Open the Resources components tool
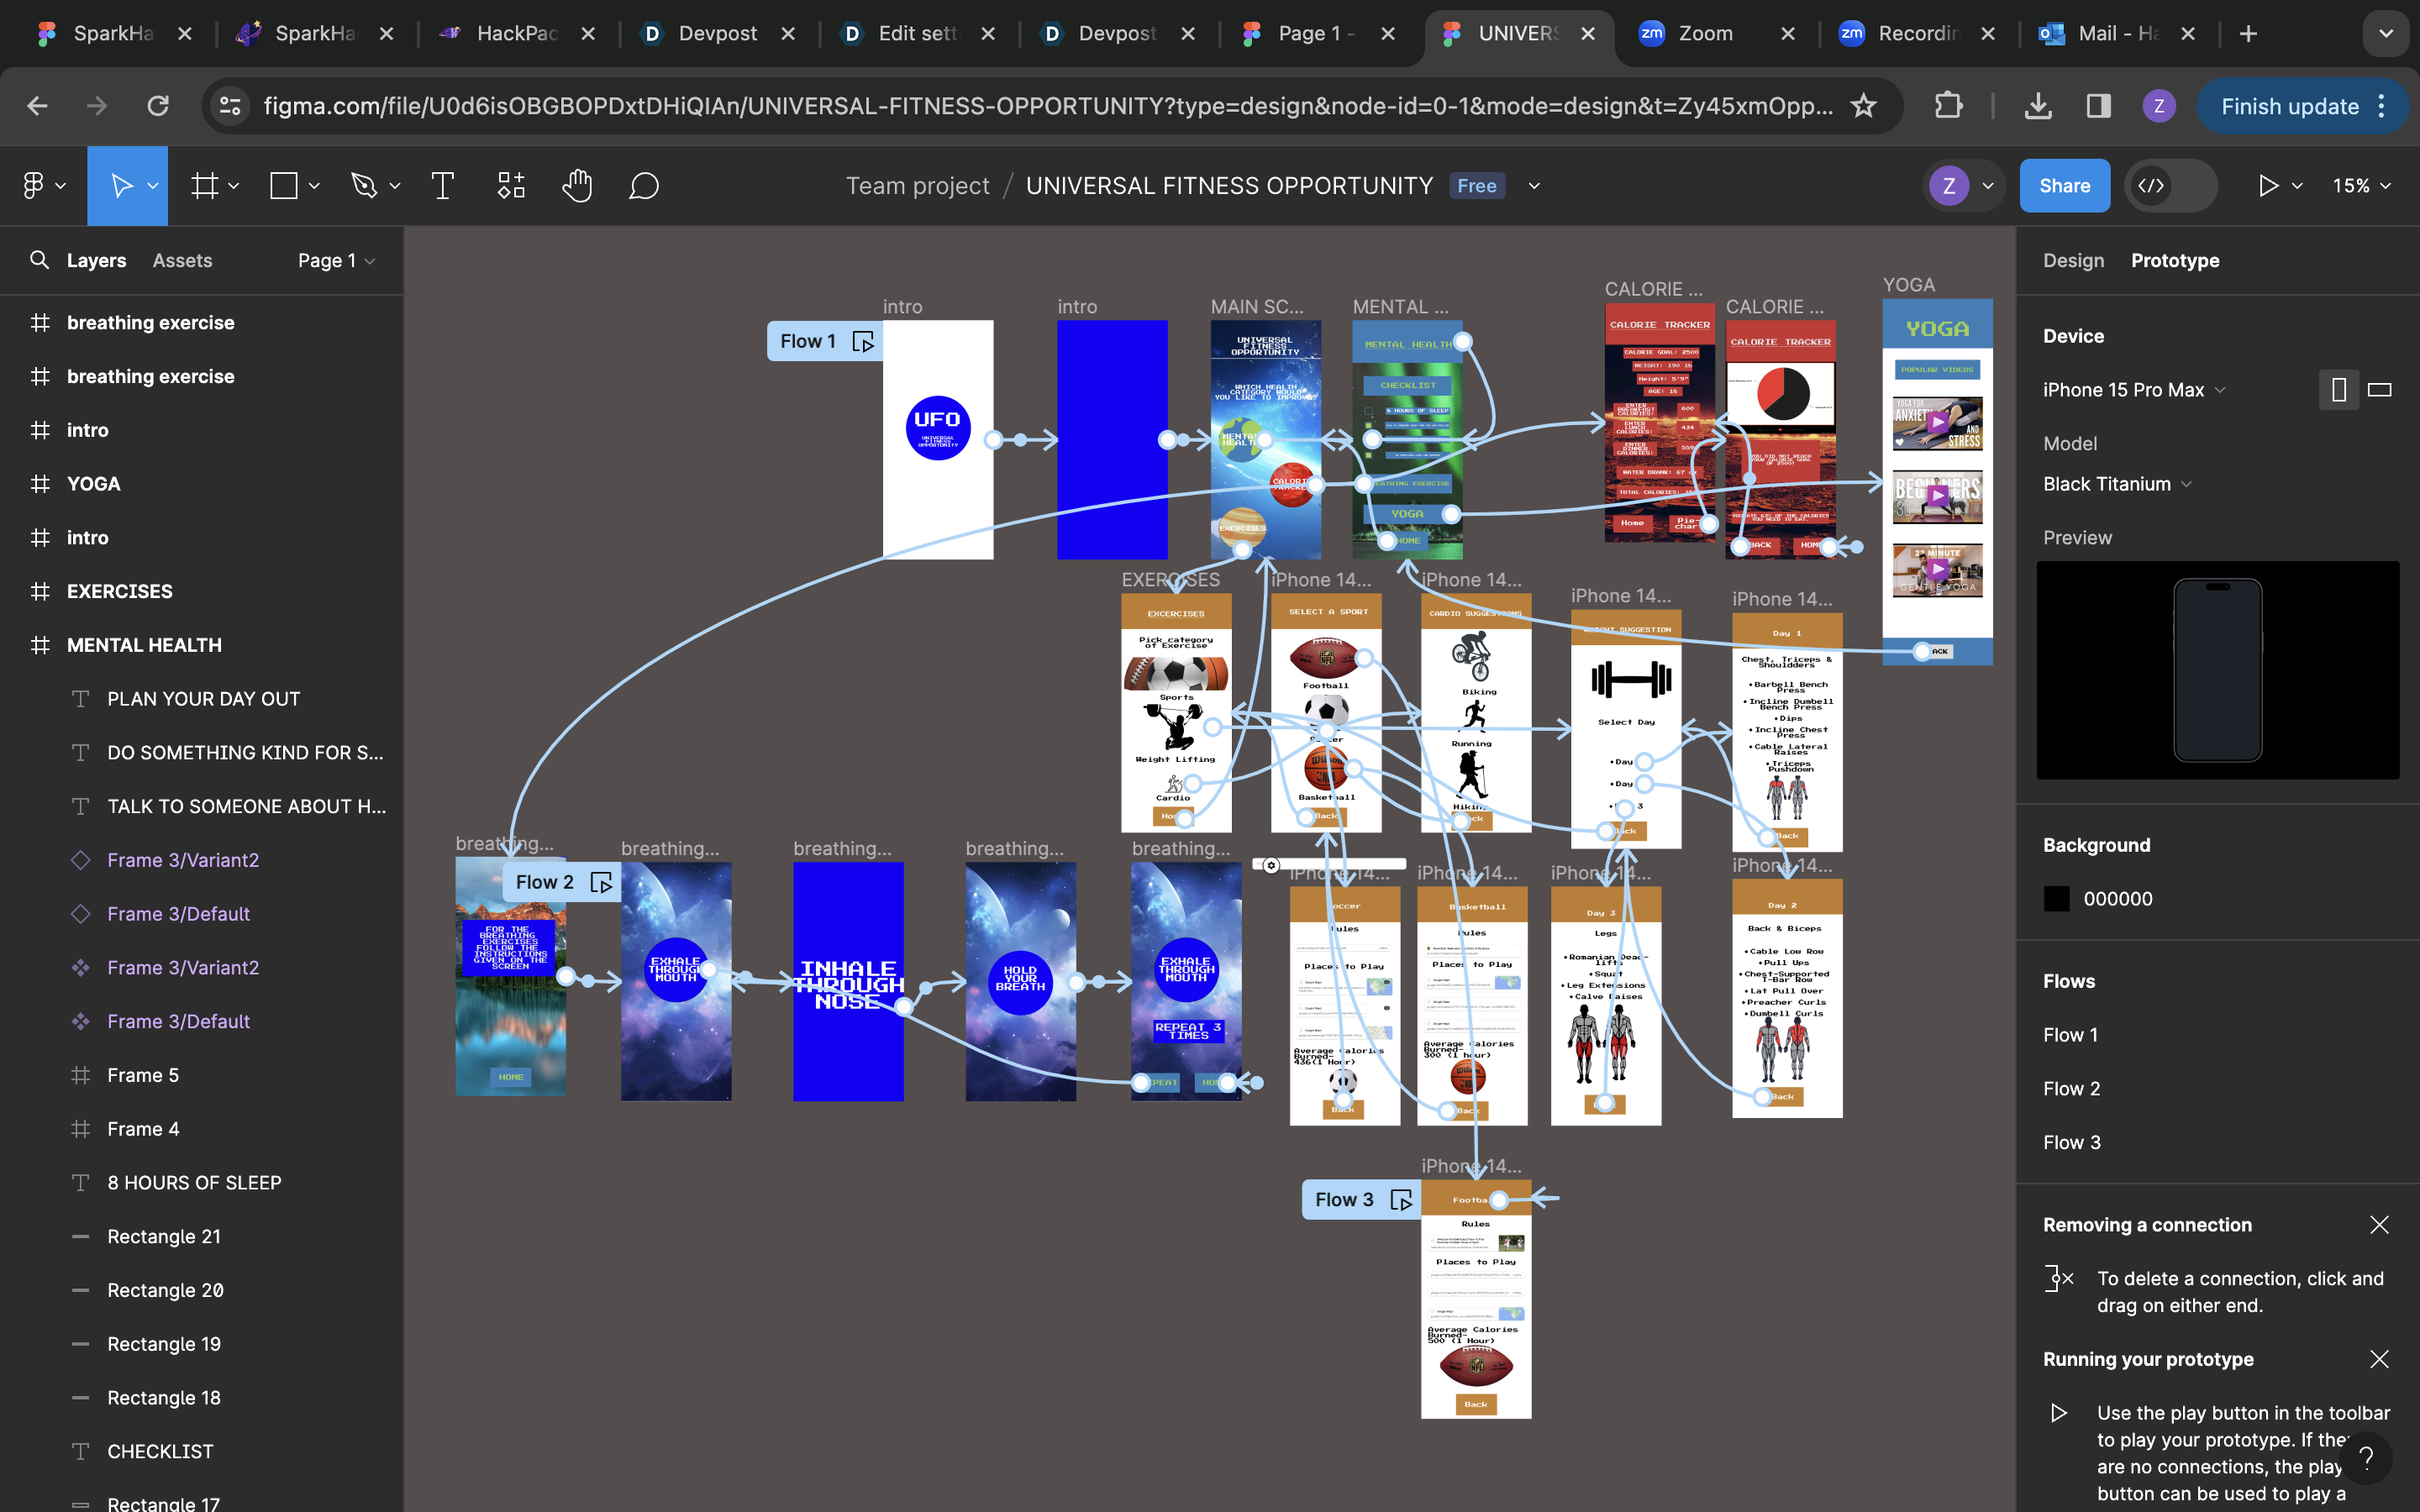 click(511, 186)
